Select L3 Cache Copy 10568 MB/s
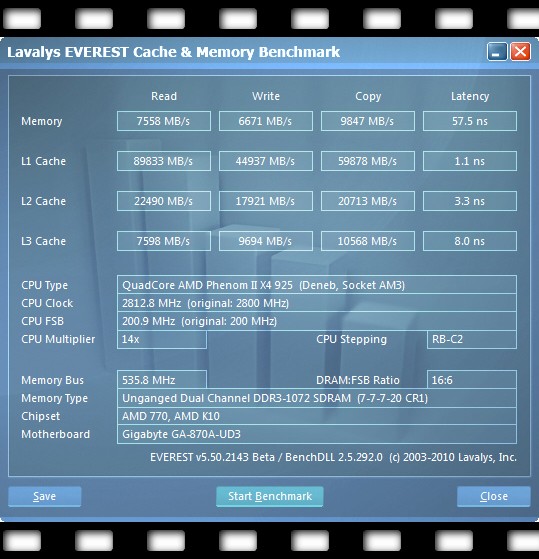Viewport: 539px width, 559px height. [368, 241]
